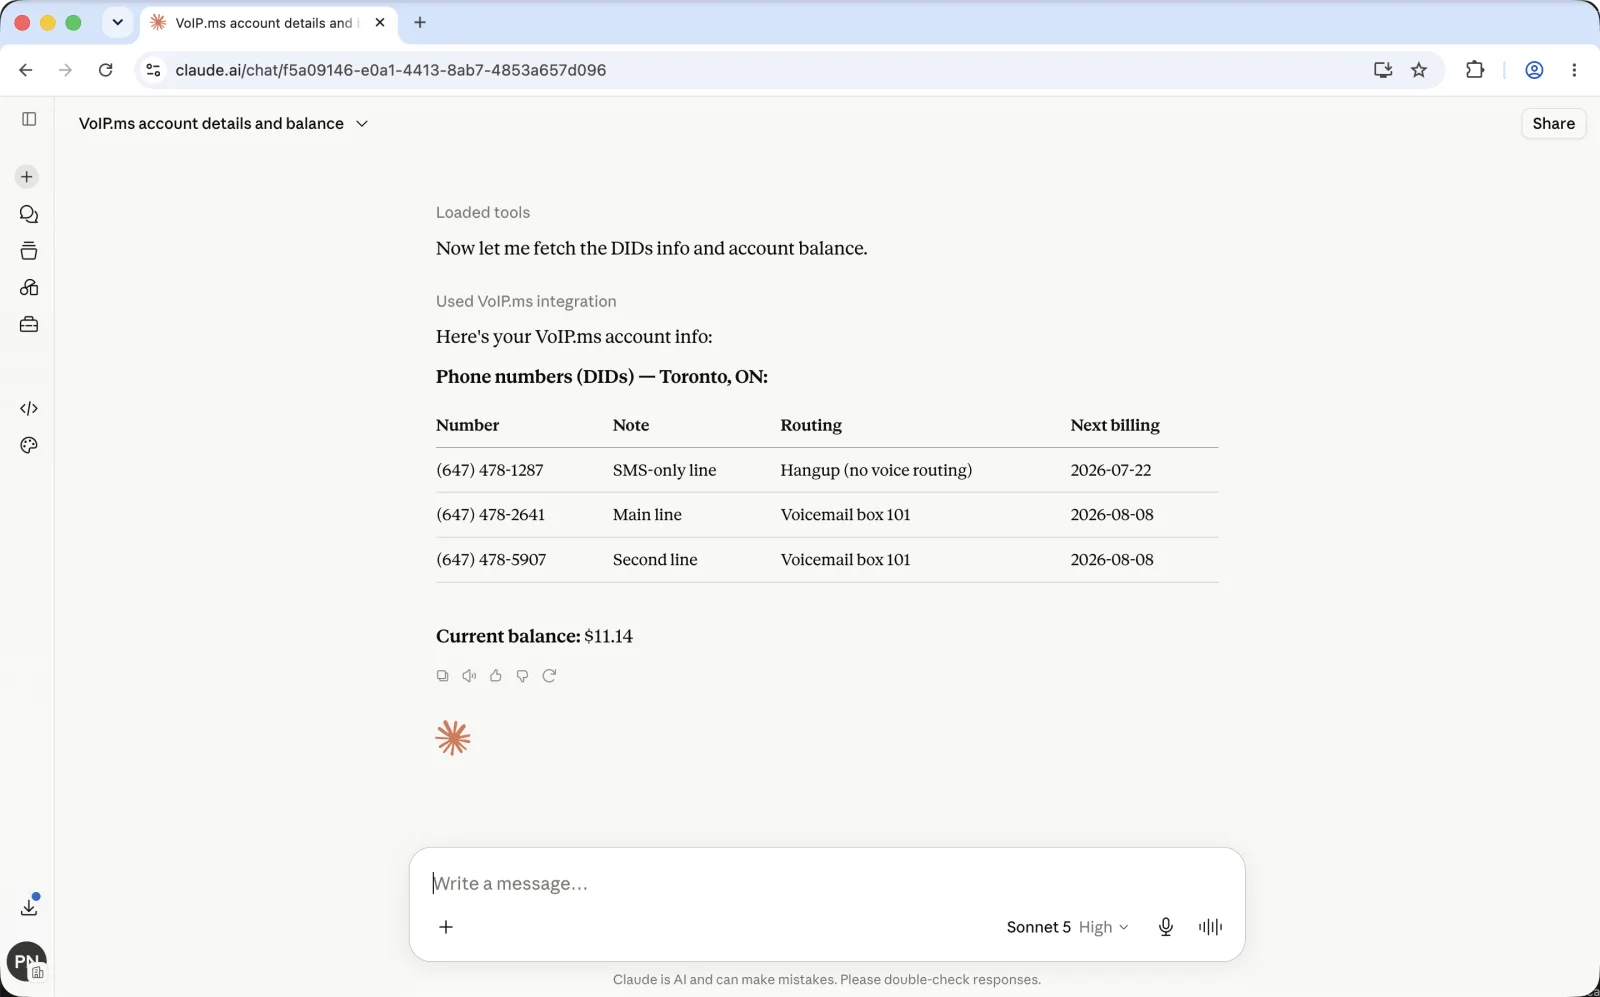Add attachment with plus icon in composer
This screenshot has width=1600, height=997.
[x=446, y=927]
